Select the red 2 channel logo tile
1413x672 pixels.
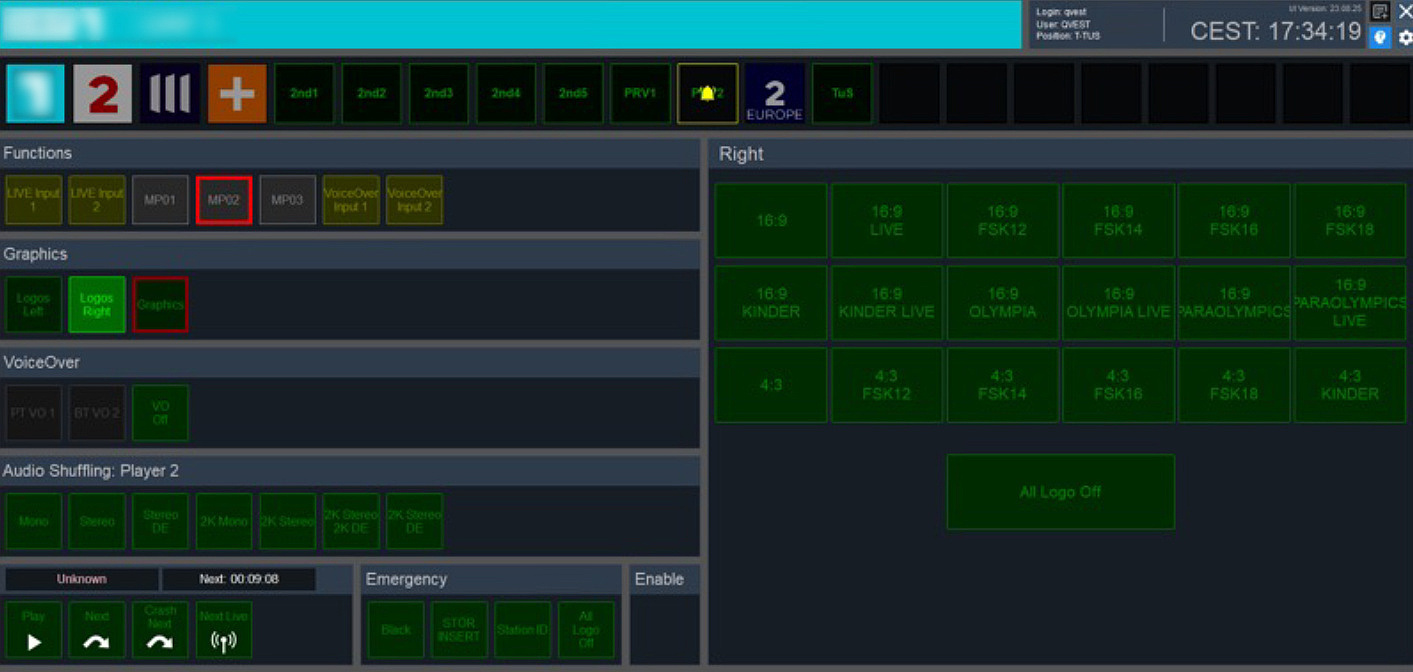point(103,94)
